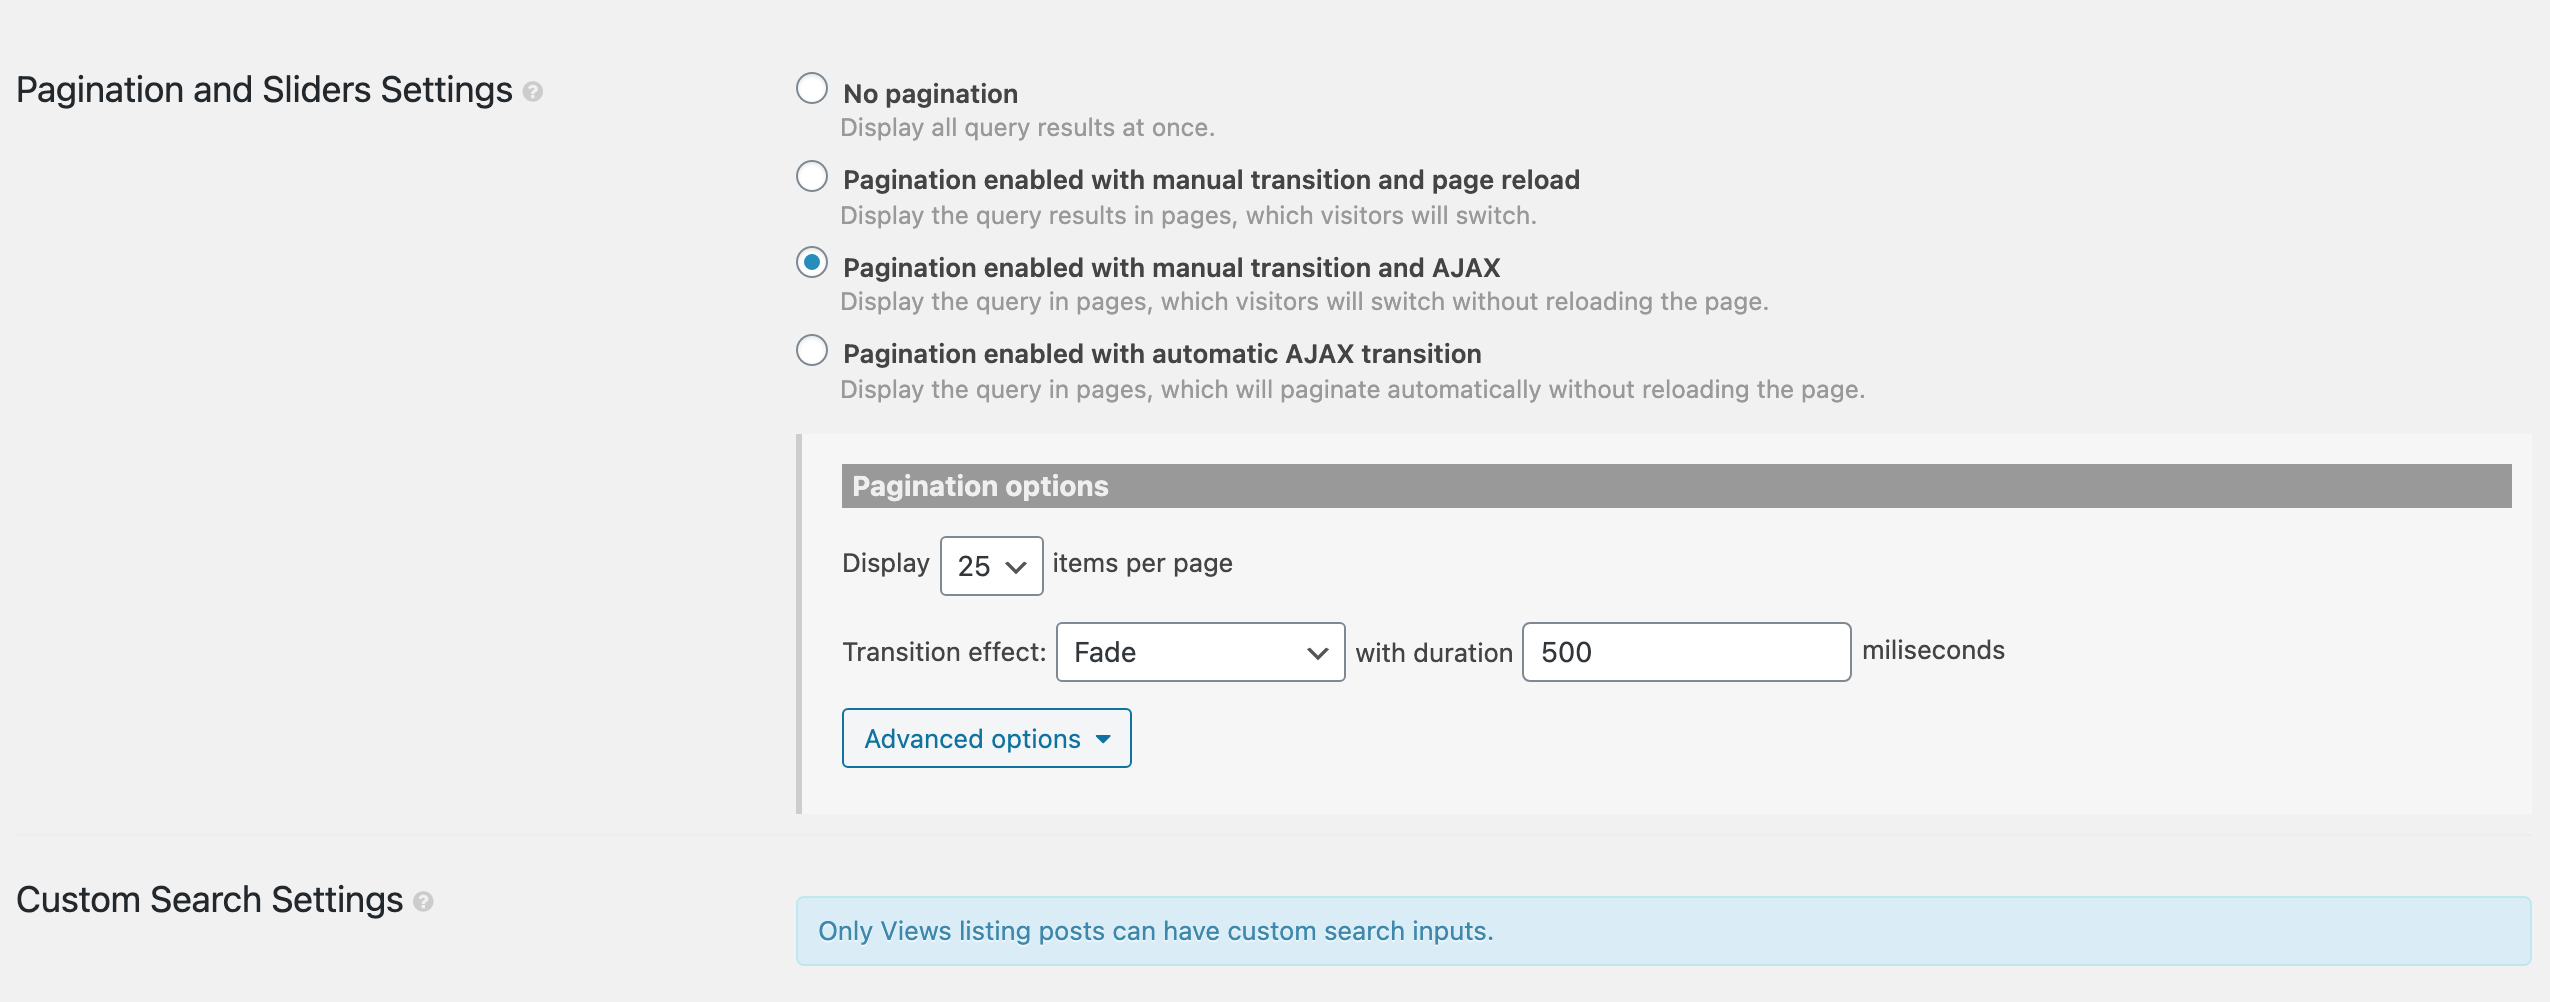The height and width of the screenshot is (1002, 2550).
Task: Open the items per page dropdown
Action: click(992, 566)
